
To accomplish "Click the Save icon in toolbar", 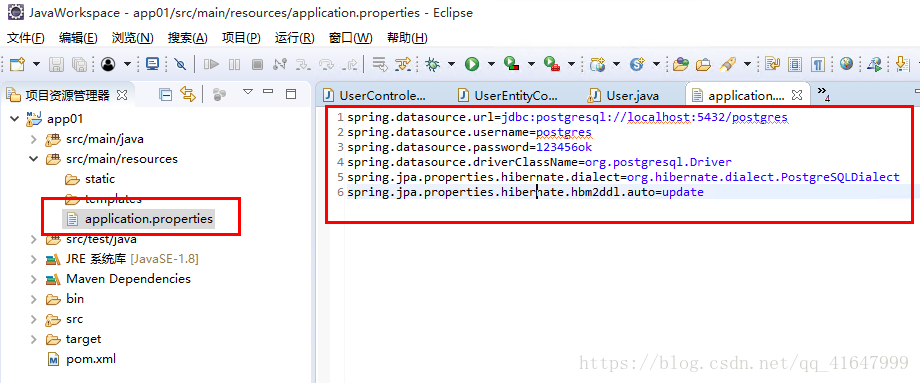I will pos(56,64).
